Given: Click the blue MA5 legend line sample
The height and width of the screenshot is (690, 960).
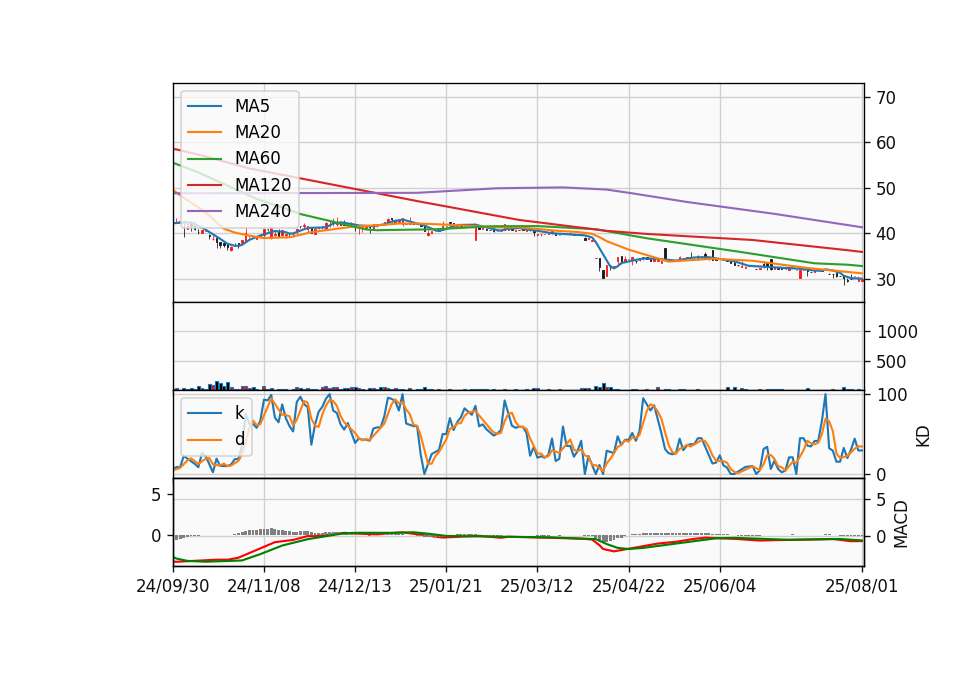Looking at the screenshot, I should 204,107.
